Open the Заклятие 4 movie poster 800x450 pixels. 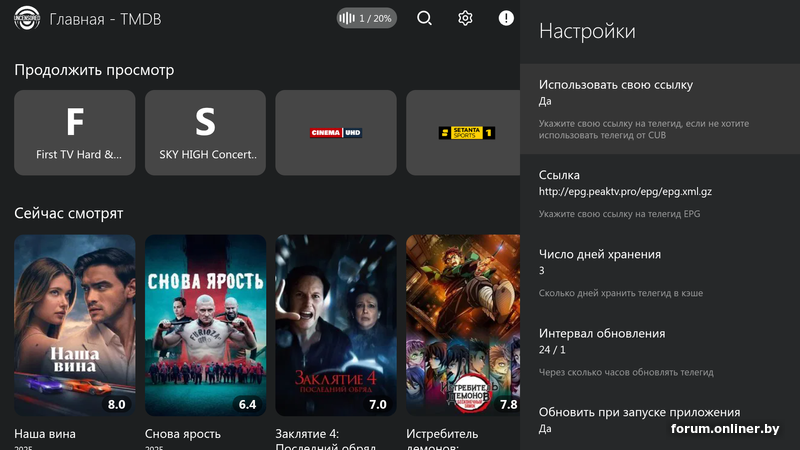pyautogui.click(x=336, y=325)
